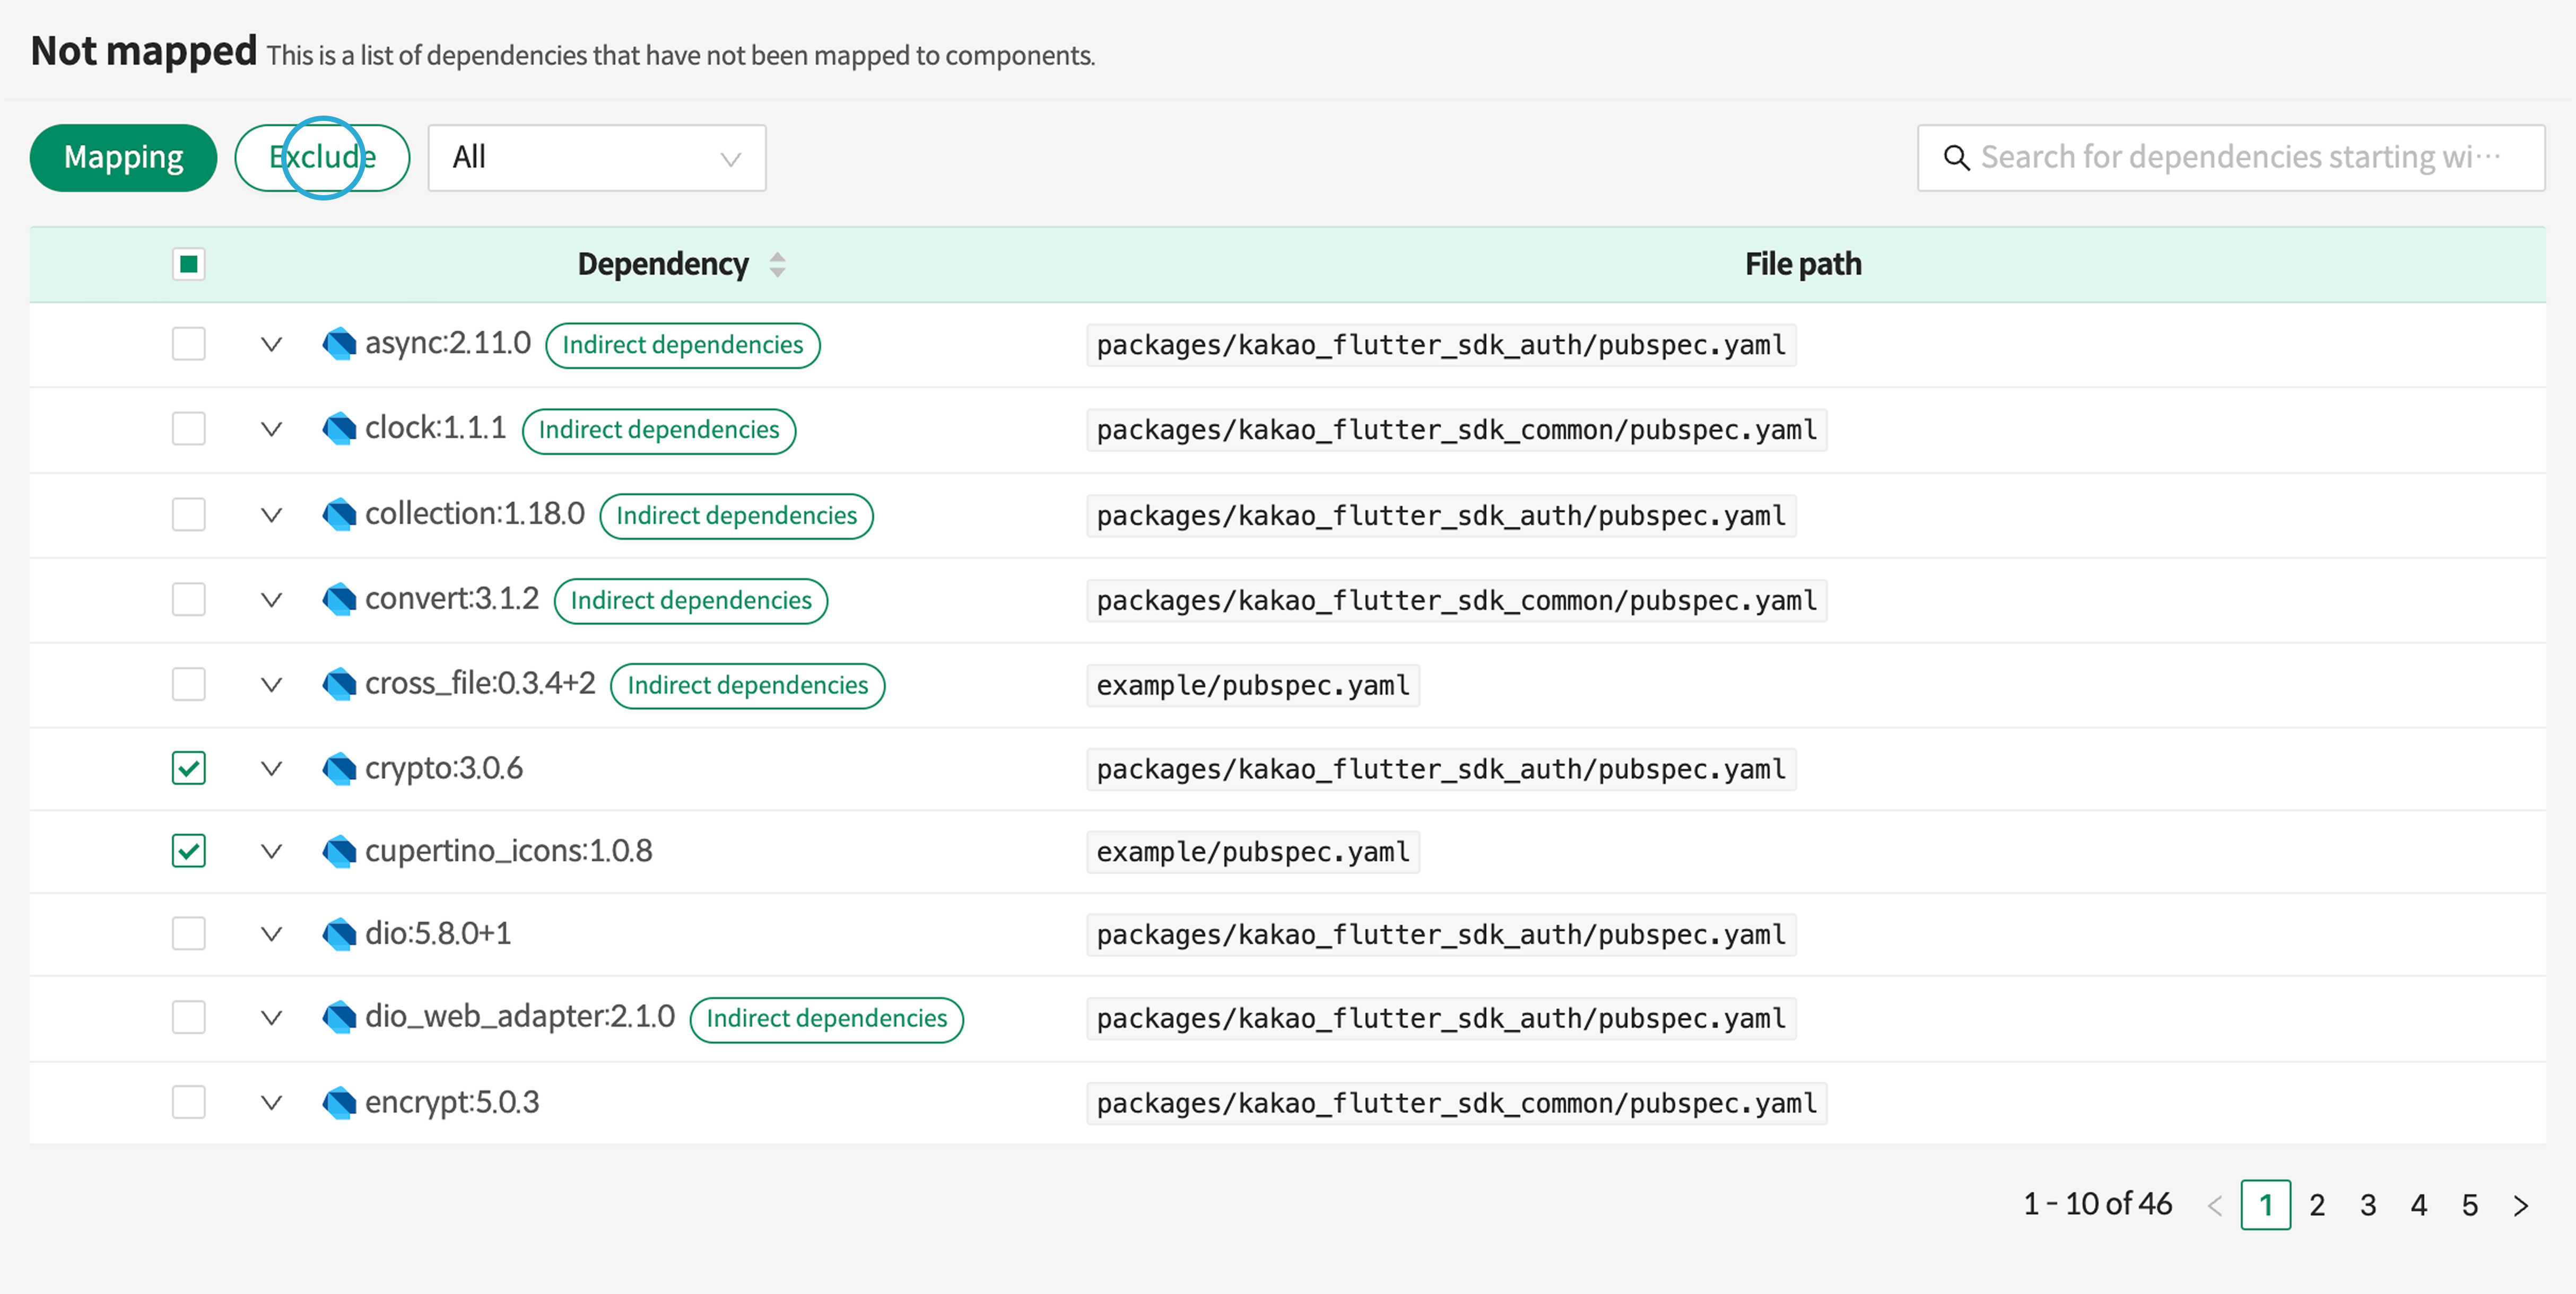Image resolution: width=2576 pixels, height=1294 pixels.
Task: Go to next page with right arrow
Action: (x=2520, y=1205)
